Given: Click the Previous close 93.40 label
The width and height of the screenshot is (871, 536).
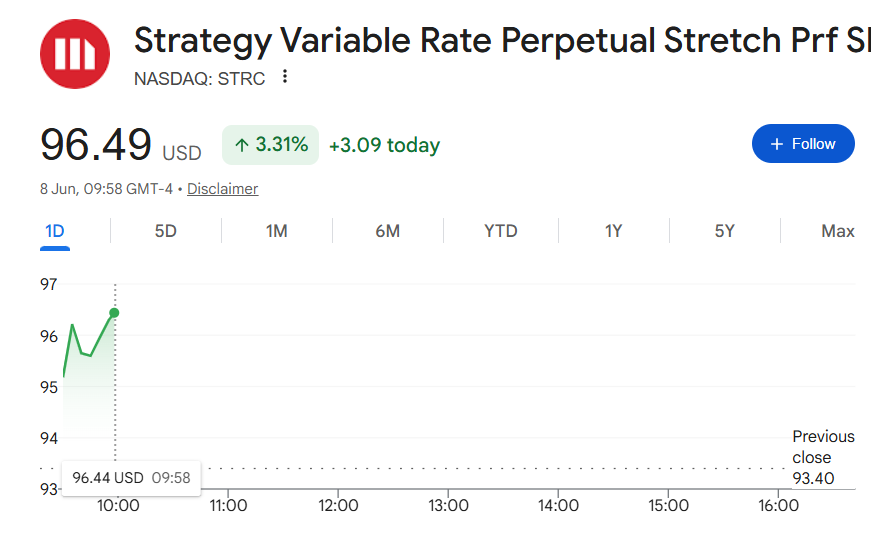Looking at the screenshot, I should (823, 457).
